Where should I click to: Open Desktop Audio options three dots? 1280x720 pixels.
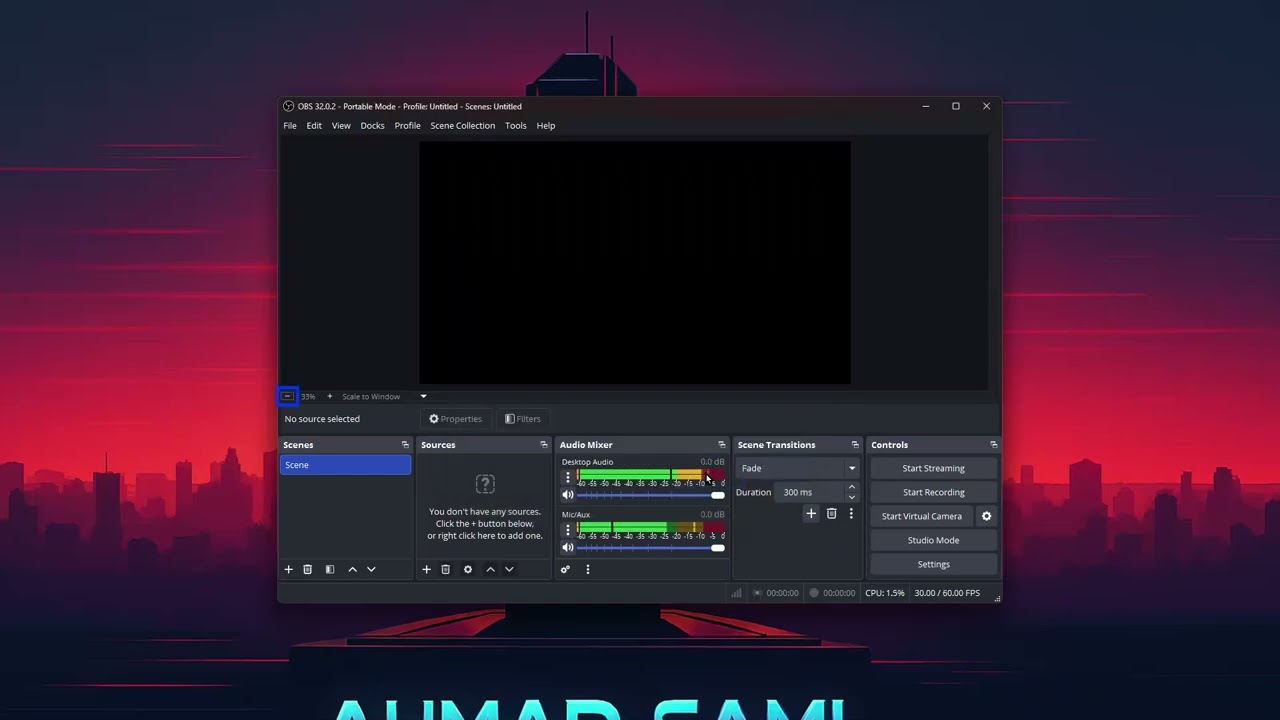pos(567,477)
